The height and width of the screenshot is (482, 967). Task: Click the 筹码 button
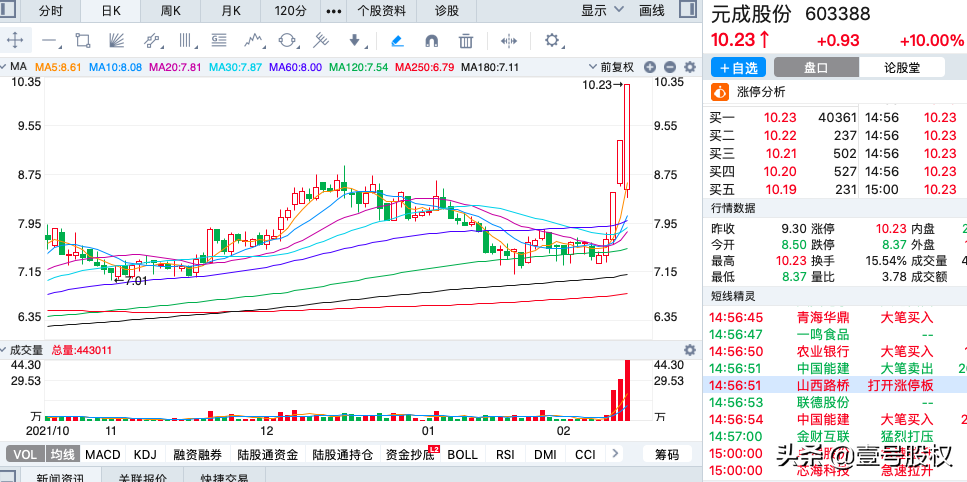click(x=667, y=454)
